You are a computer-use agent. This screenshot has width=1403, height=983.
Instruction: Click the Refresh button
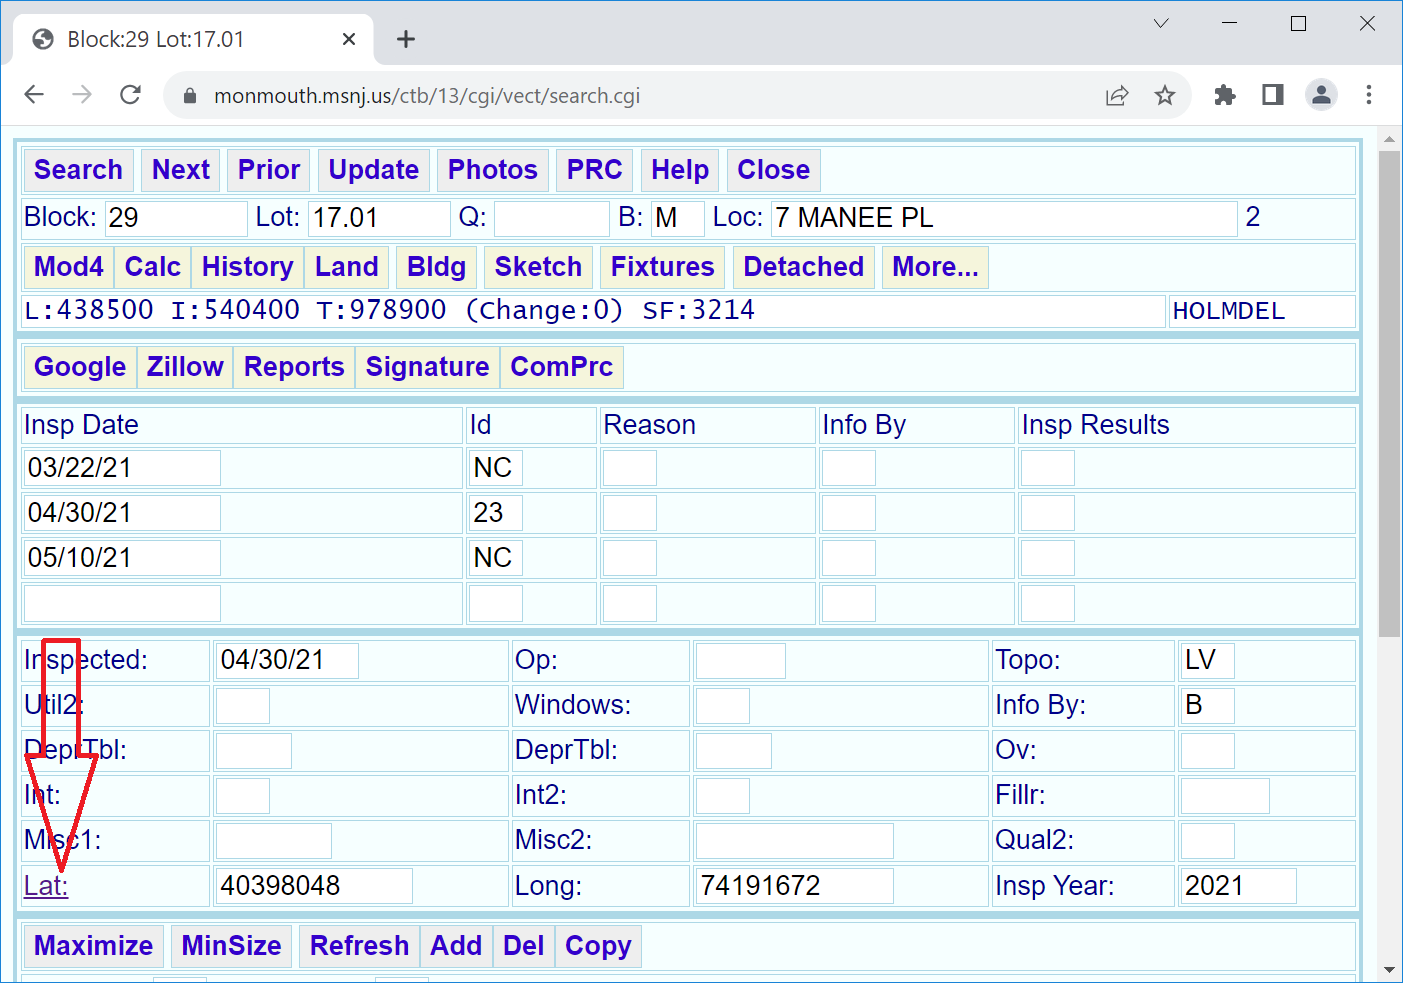pyautogui.click(x=359, y=946)
